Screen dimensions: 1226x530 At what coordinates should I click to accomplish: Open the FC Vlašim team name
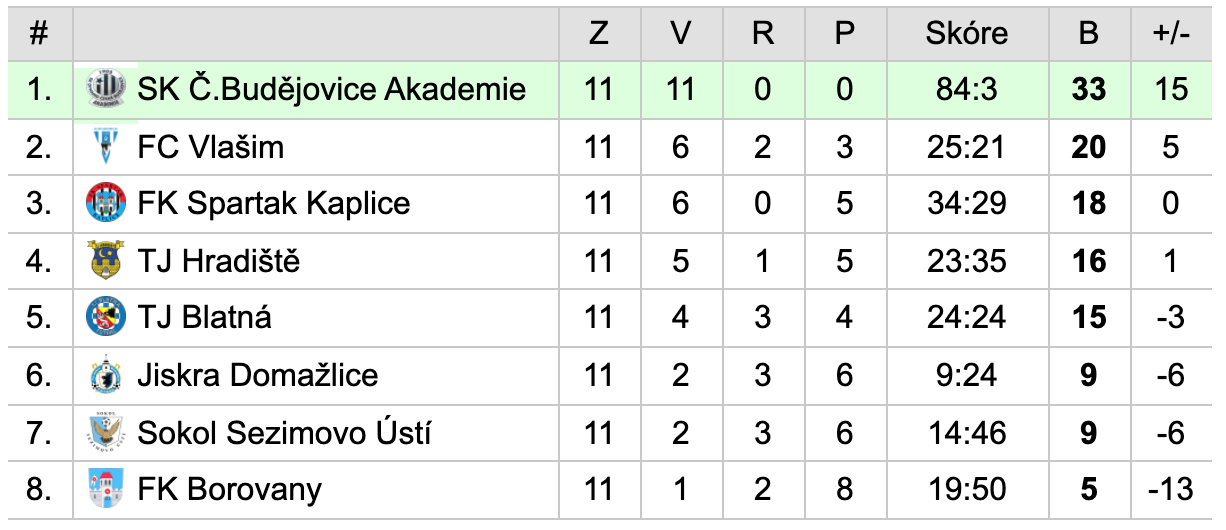pyautogui.click(x=211, y=147)
